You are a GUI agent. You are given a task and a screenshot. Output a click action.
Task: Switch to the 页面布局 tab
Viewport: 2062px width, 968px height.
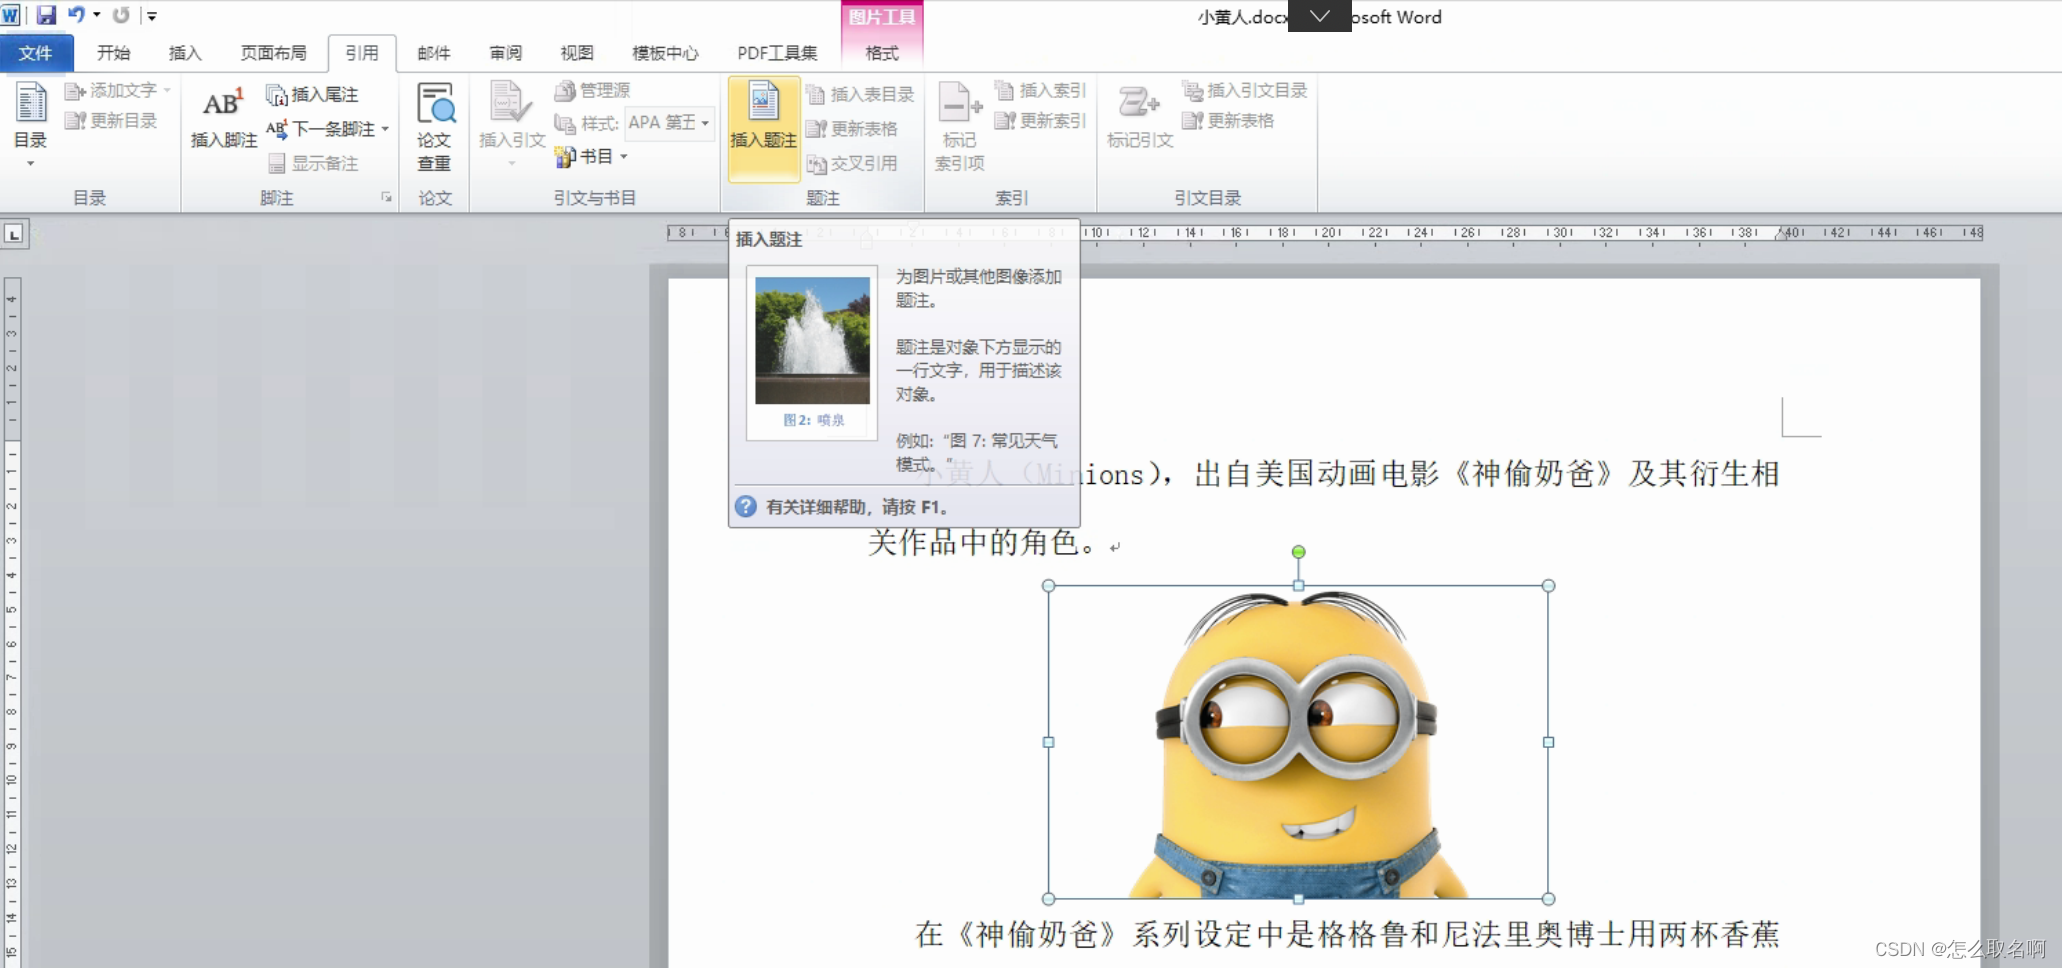point(273,53)
